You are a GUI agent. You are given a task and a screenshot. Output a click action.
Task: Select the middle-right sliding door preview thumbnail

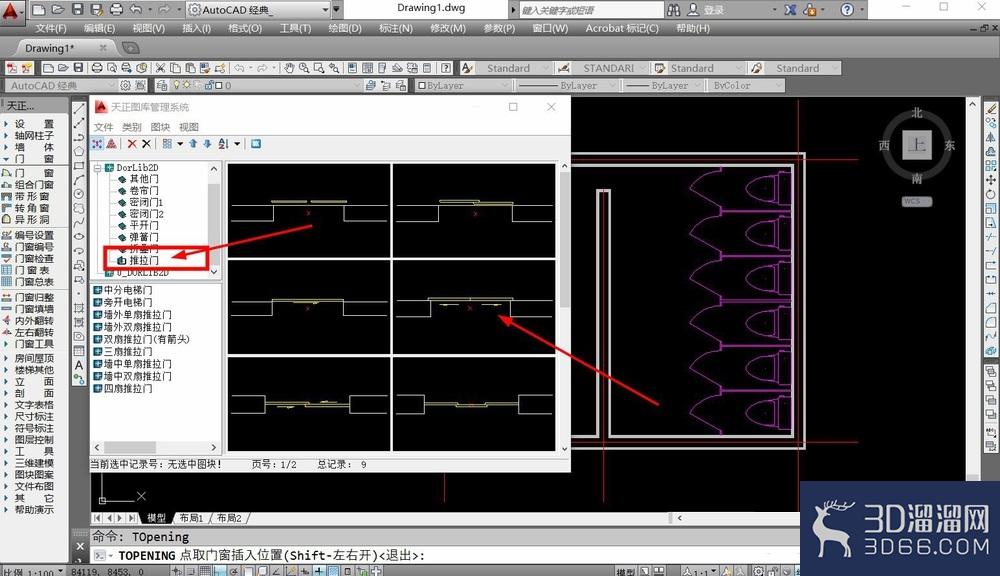point(474,307)
